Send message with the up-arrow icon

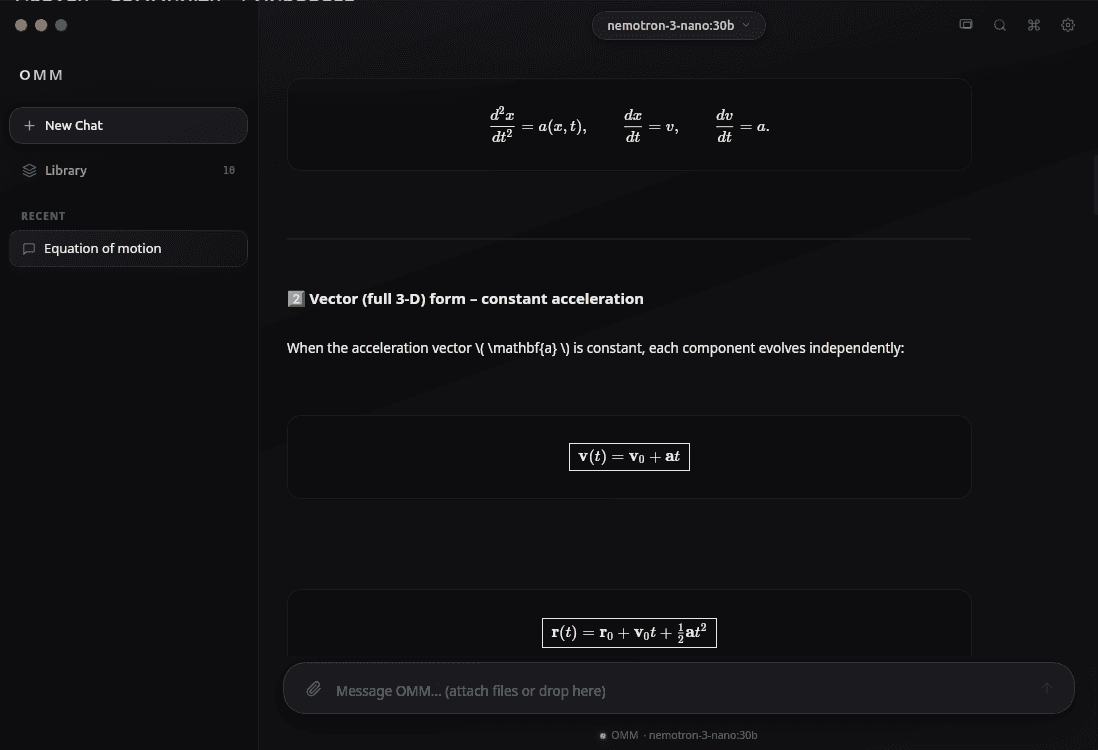coord(1046,688)
